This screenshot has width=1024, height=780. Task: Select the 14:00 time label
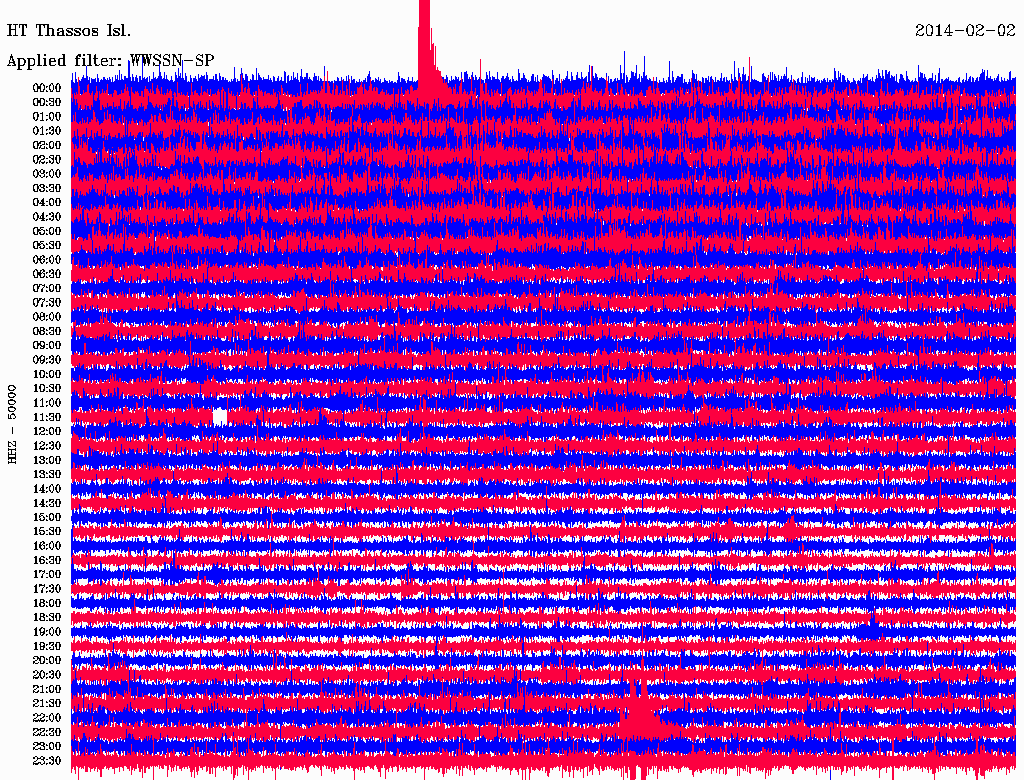coord(46,489)
